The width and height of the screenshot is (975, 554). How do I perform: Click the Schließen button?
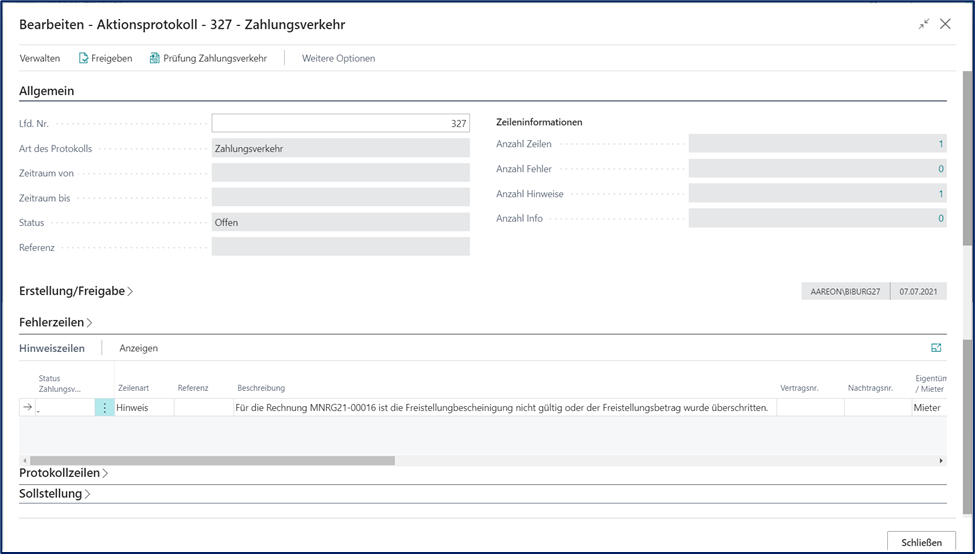(920, 542)
